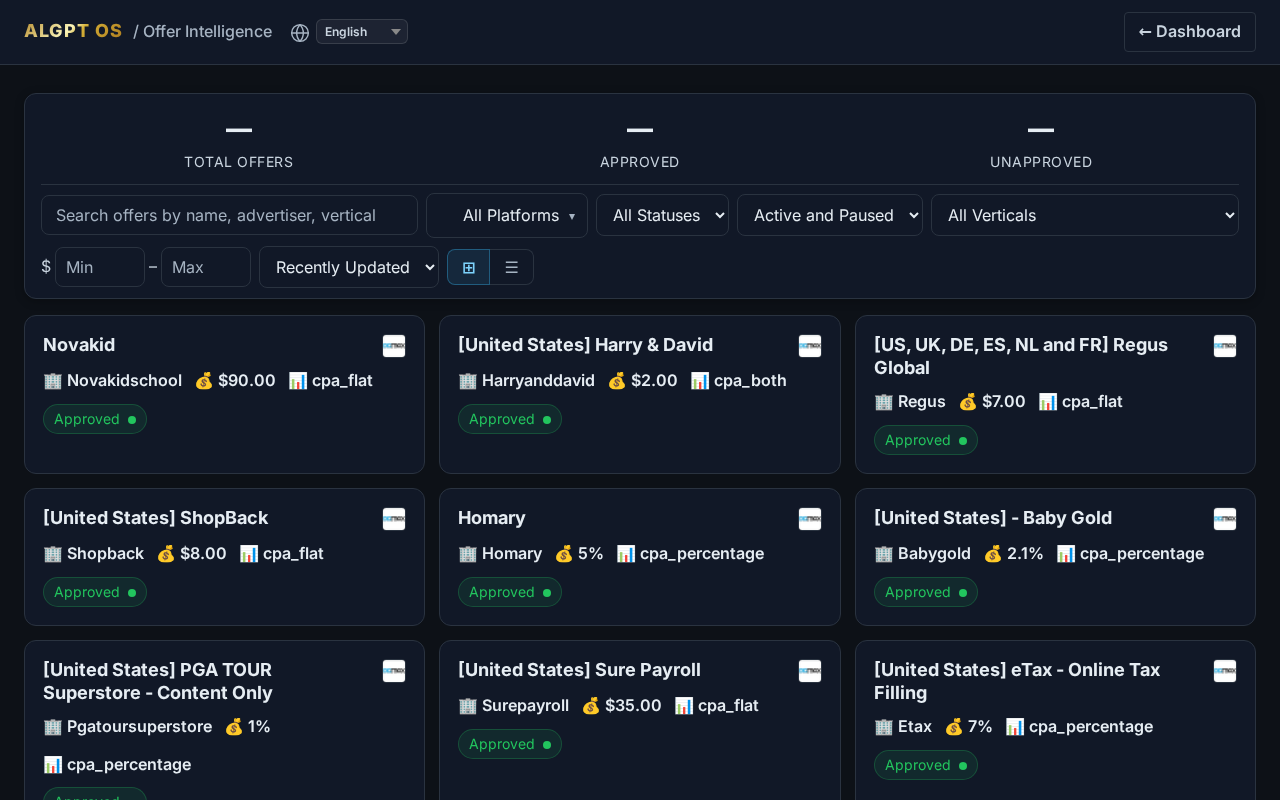
Task: Open the Homary offer title
Action: 492,518
